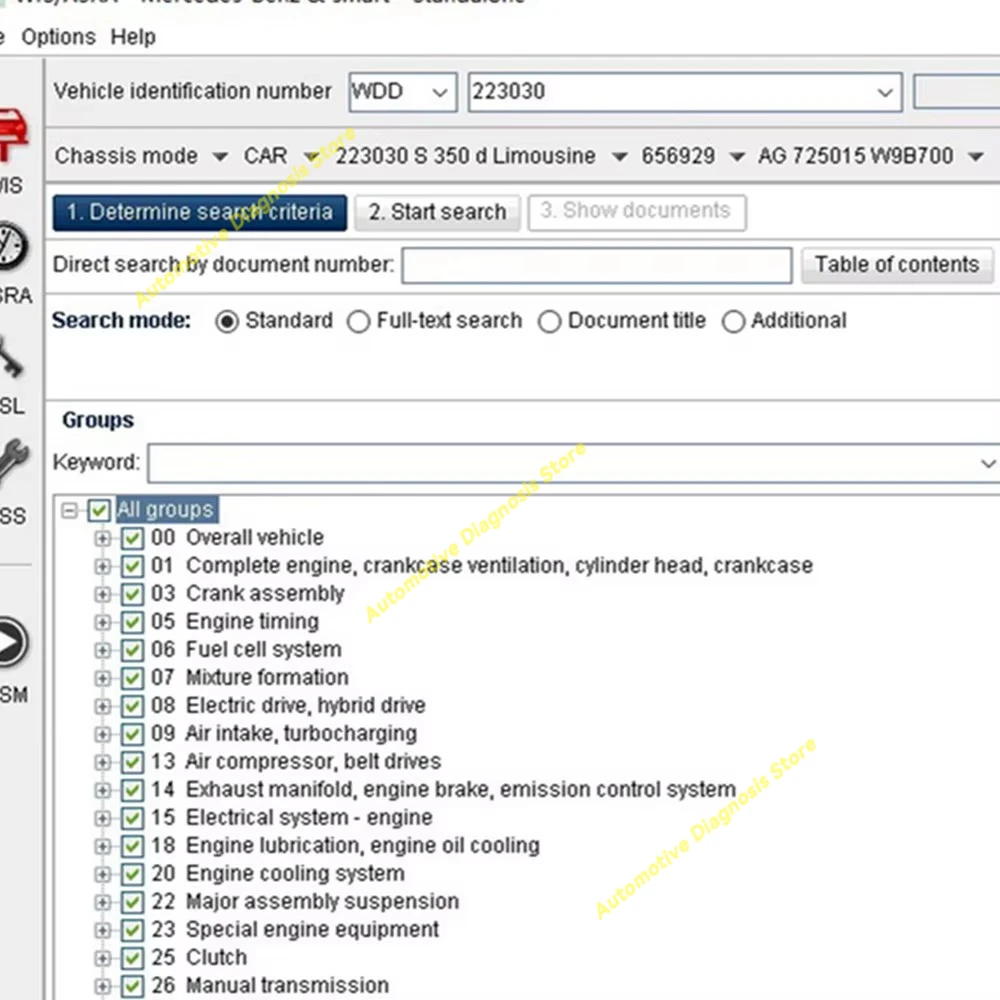Open the tool icon above SL label
Image resolution: width=1000 pixels, height=1000 pixels.
[11, 357]
